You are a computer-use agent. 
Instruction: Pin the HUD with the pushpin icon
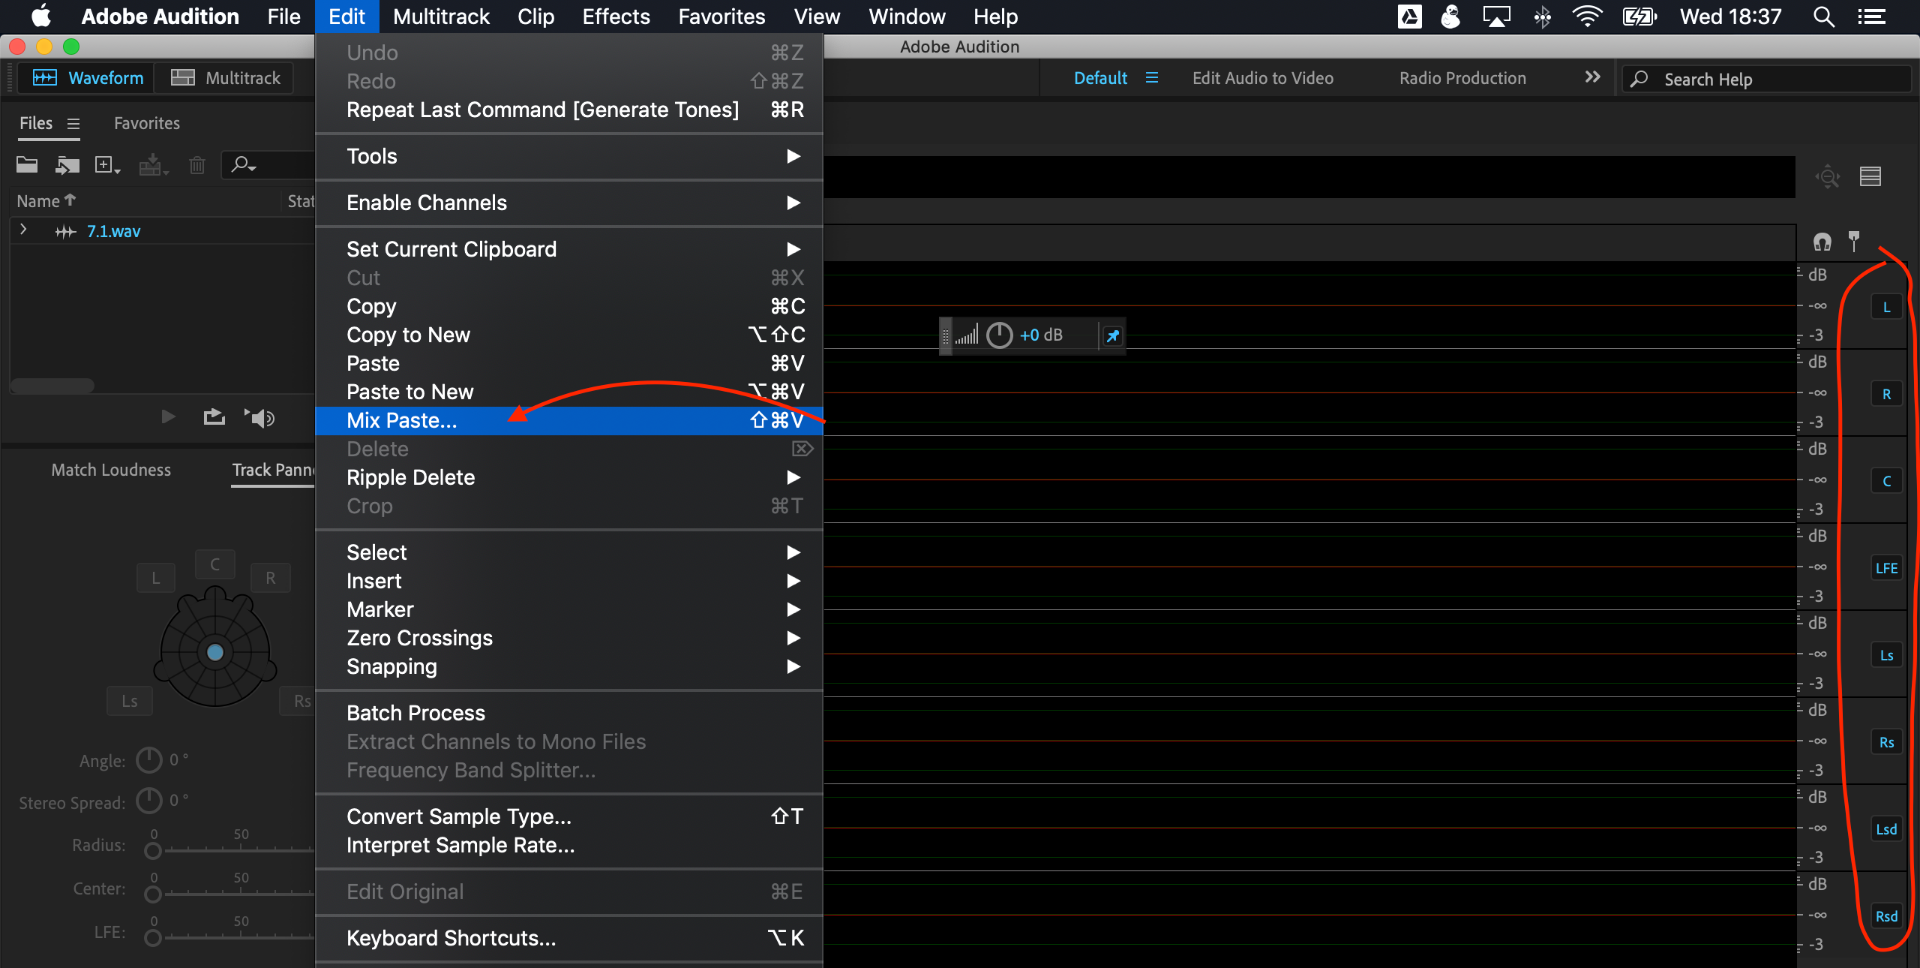1112,336
